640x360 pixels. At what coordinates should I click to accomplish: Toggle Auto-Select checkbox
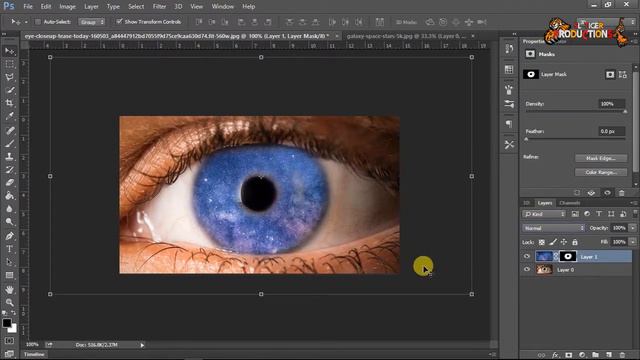coord(38,22)
